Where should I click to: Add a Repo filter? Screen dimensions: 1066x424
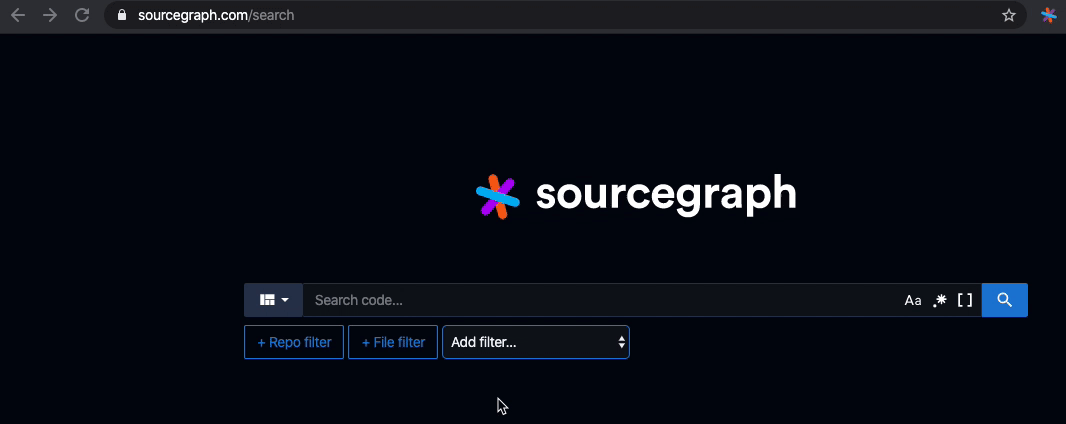point(294,342)
